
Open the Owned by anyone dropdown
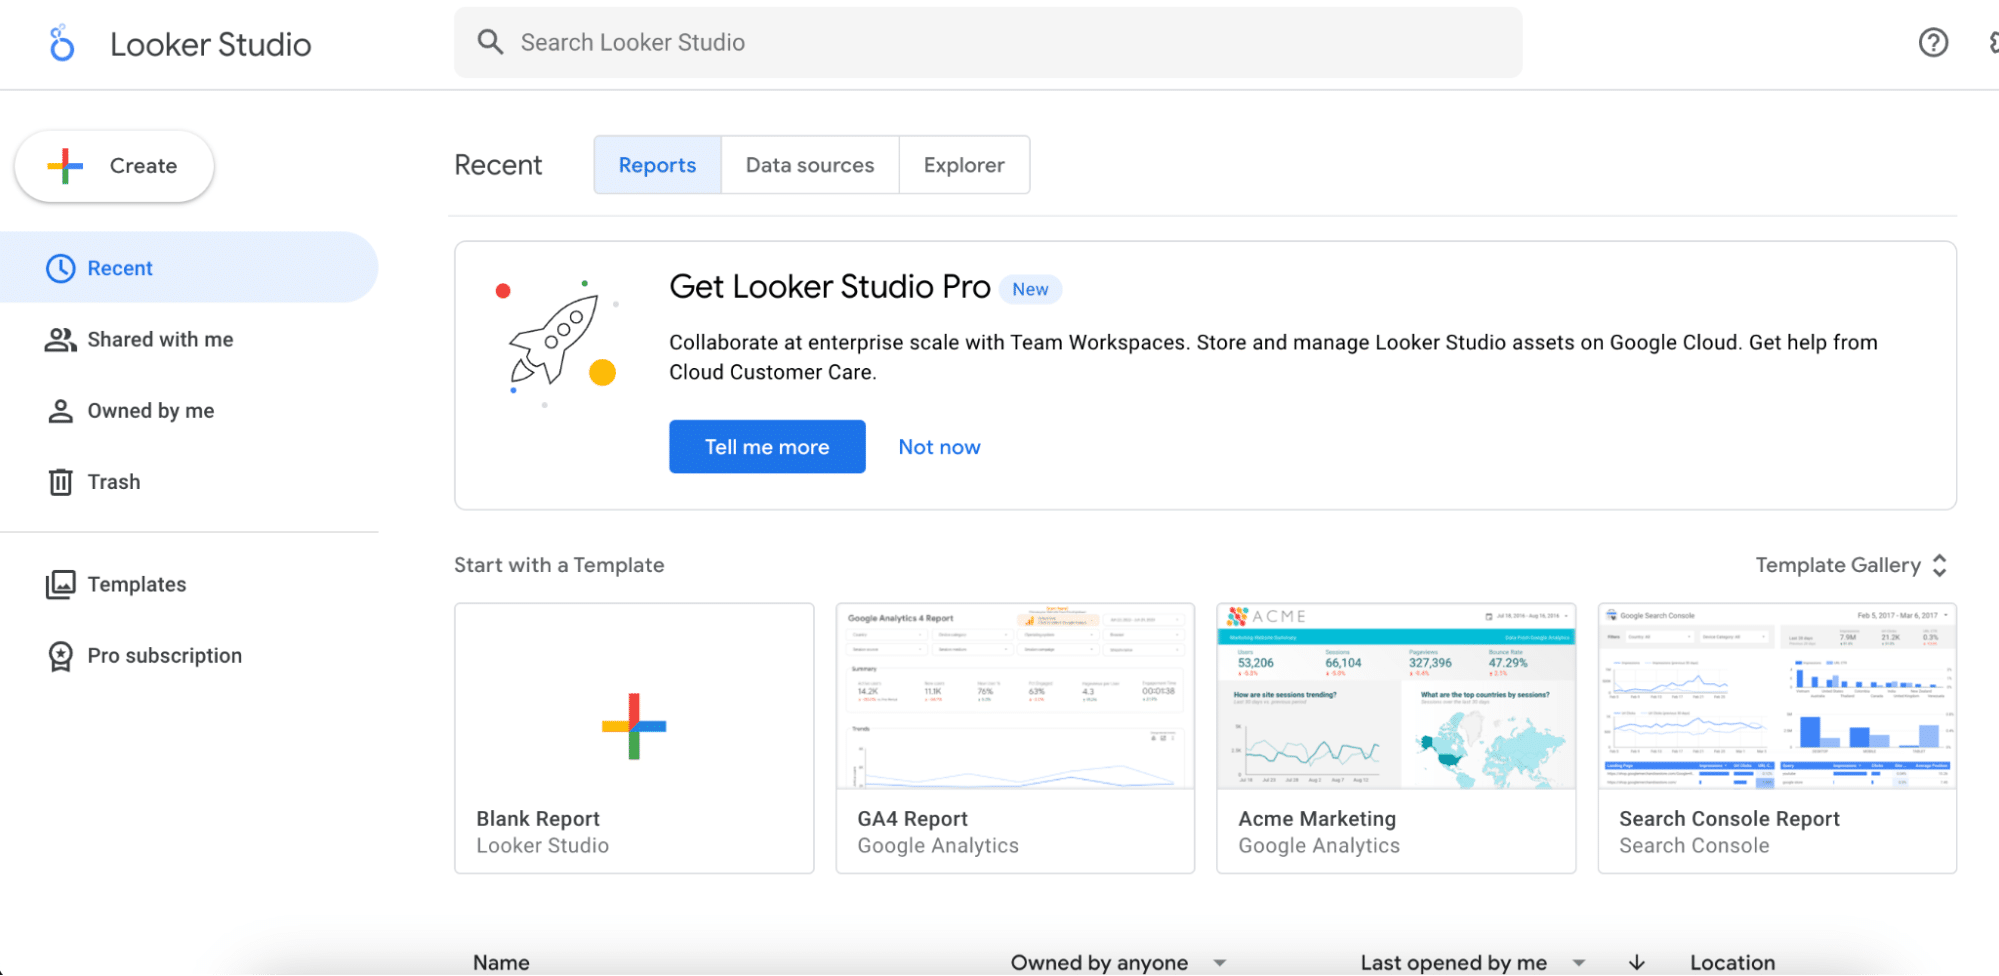click(1118, 962)
